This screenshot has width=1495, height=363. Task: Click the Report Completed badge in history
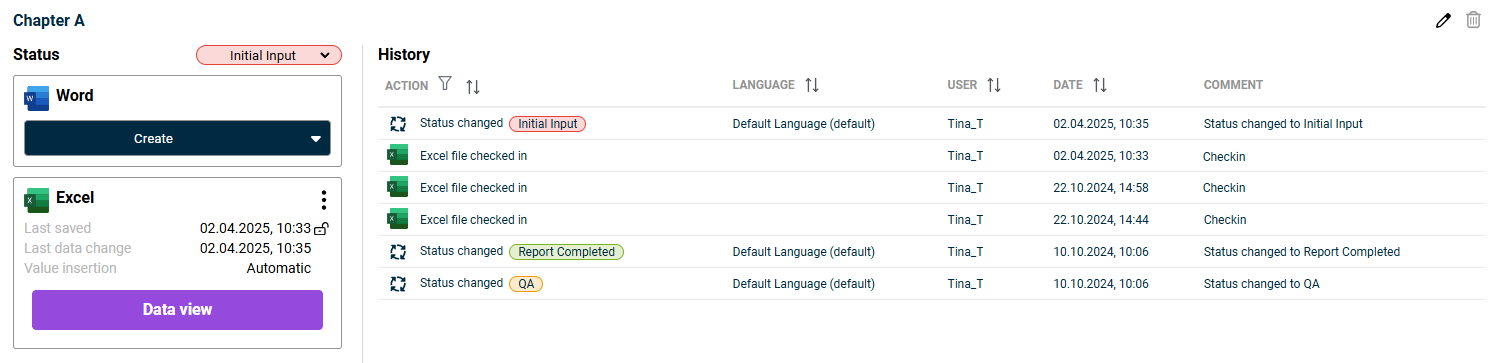pyautogui.click(x=567, y=252)
